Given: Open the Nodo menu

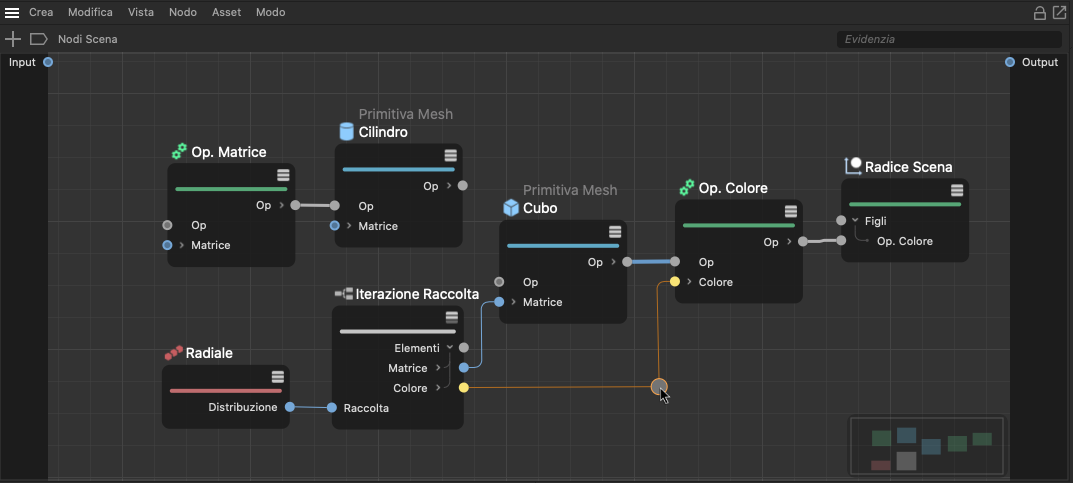Looking at the screenshot, I should point(183,12).
